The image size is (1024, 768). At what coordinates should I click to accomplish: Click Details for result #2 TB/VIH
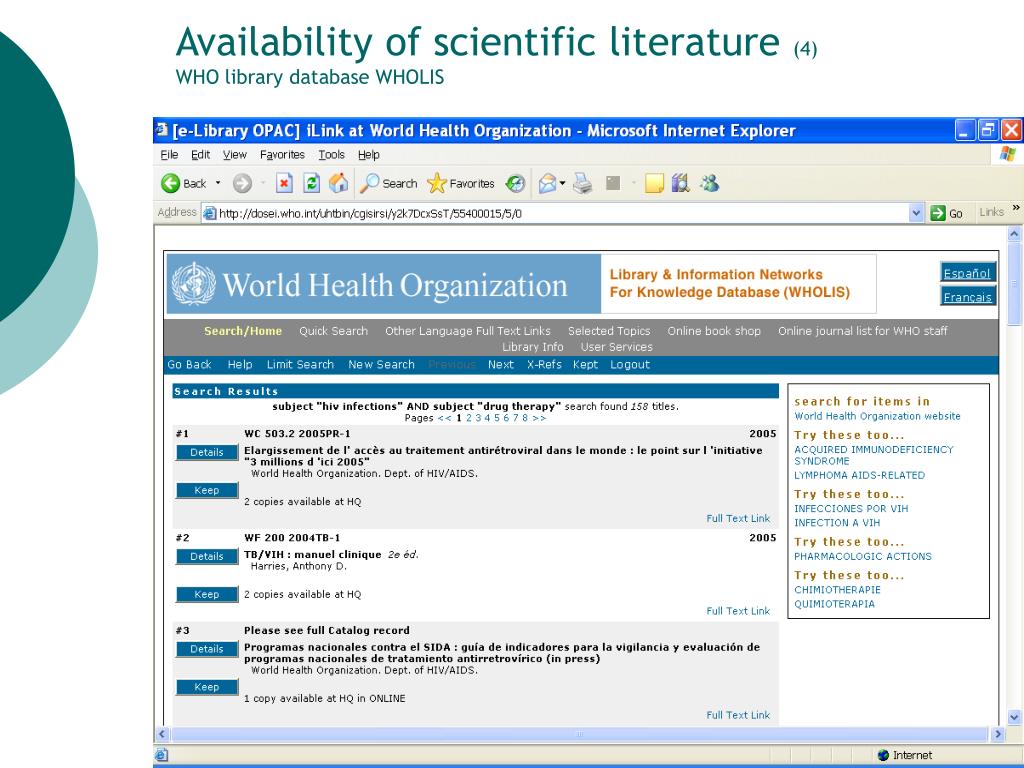207,556
